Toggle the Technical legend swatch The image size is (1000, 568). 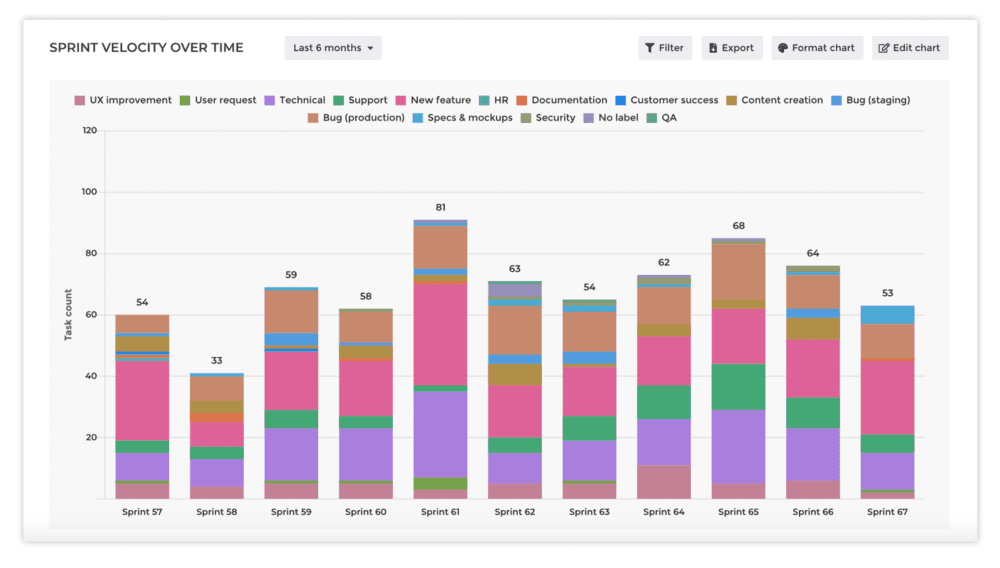[270, 100]
